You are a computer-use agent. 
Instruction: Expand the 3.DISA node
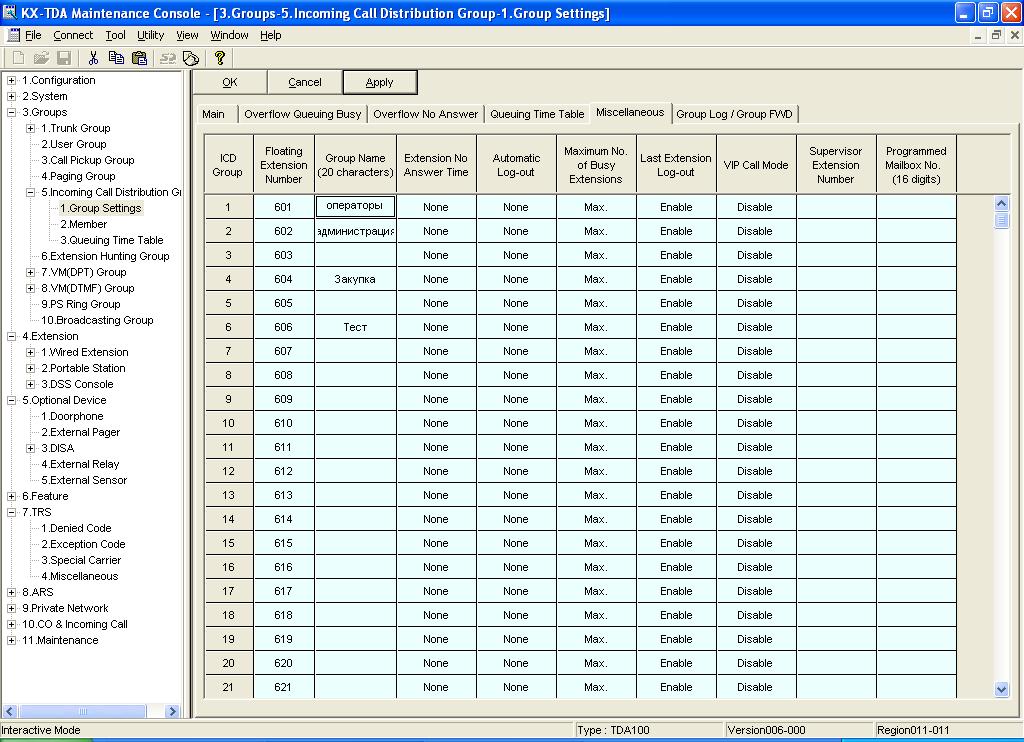tap(30, 448)
